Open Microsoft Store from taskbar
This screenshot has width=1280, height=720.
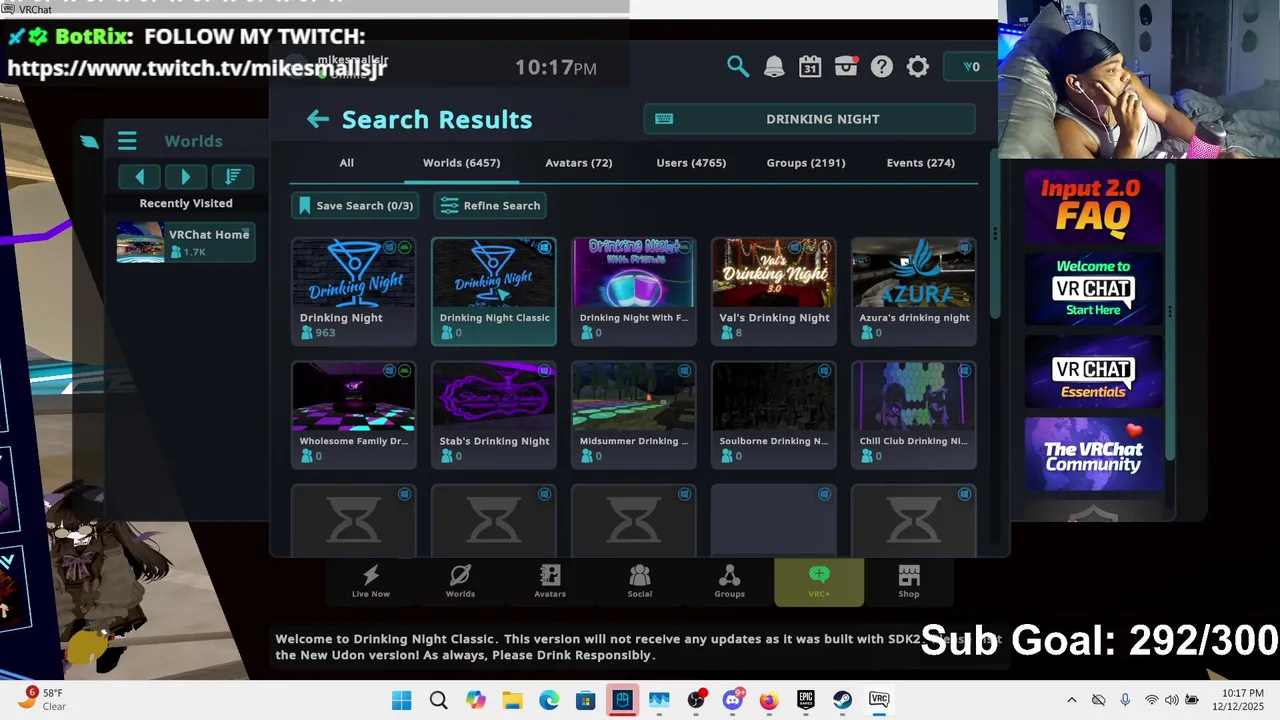pyautogui.click(x=586, y=700)
